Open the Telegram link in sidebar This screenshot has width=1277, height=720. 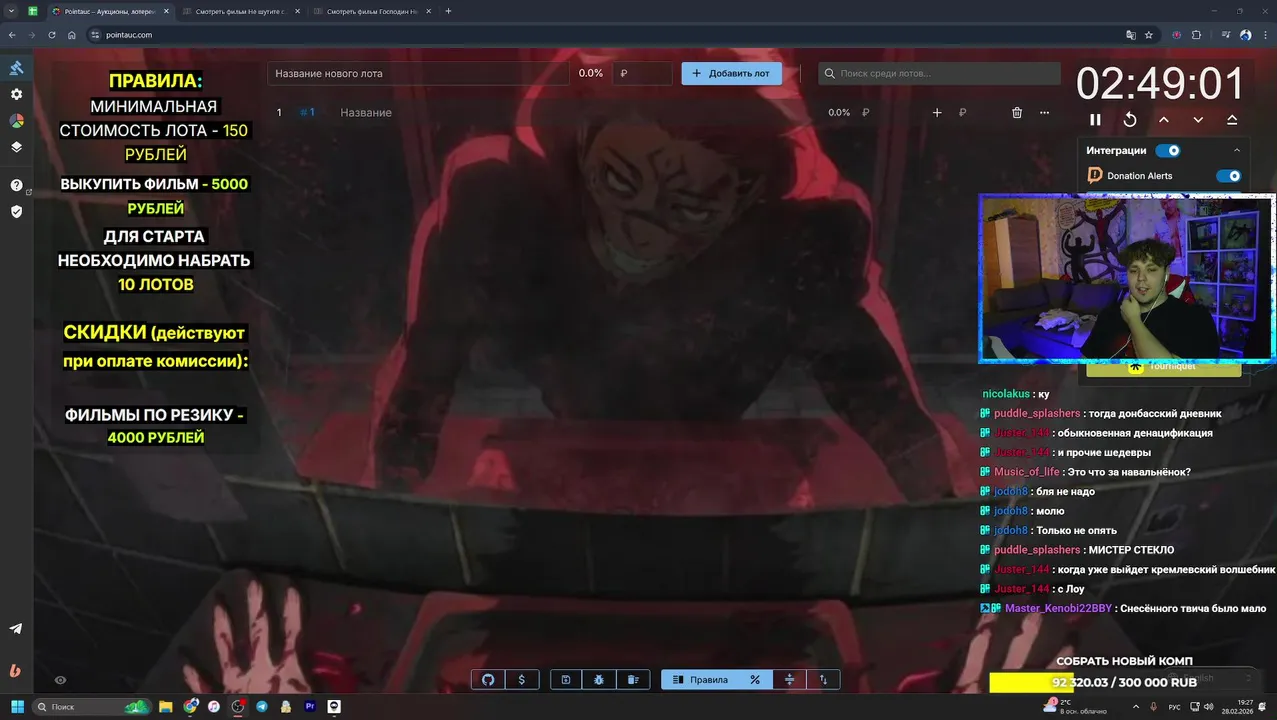[16, 629]
